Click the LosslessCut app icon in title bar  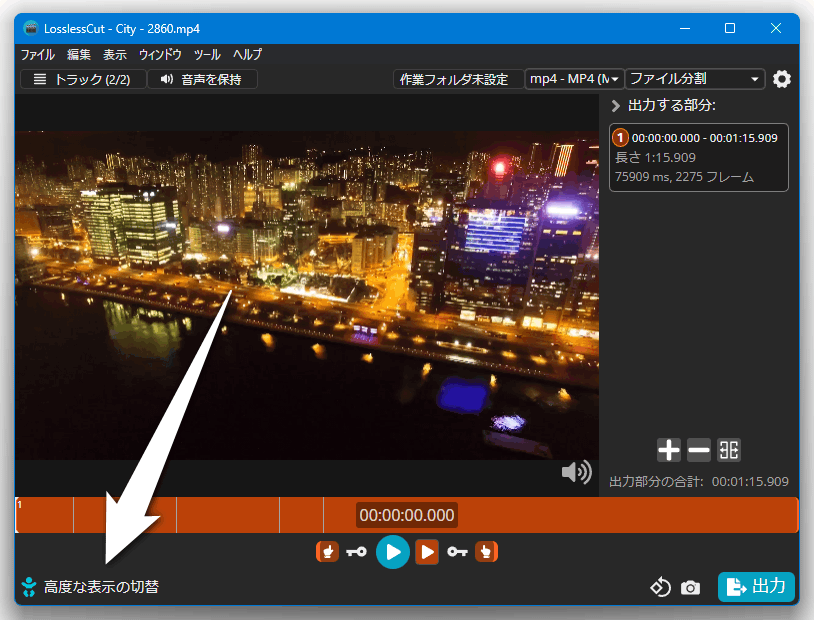coord(31,28)
